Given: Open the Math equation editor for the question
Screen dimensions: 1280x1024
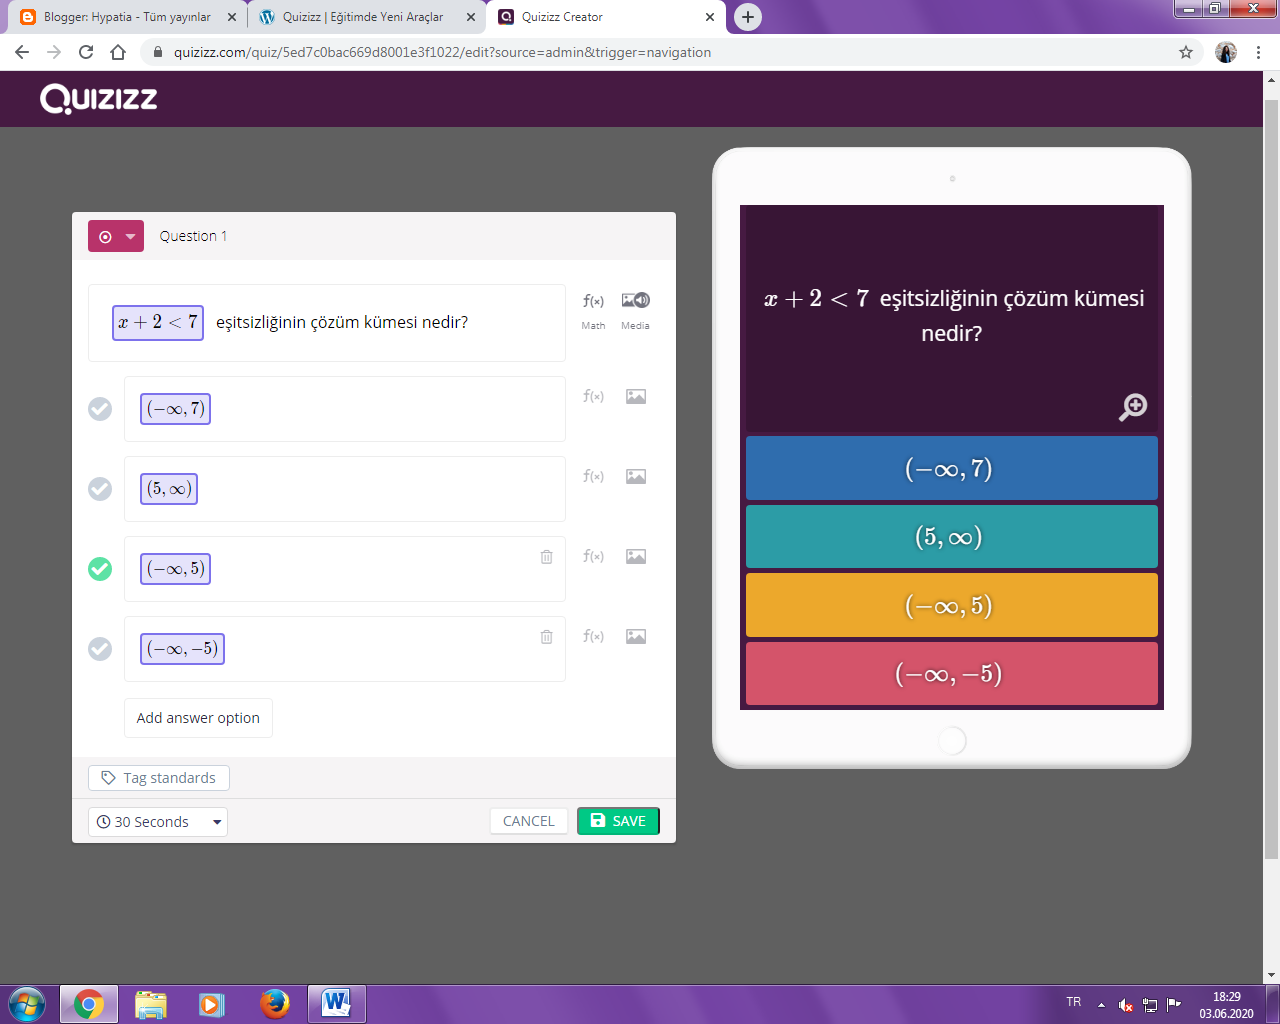Looking at the screenshot, I should pyautogui.click(x=592, y=299).
